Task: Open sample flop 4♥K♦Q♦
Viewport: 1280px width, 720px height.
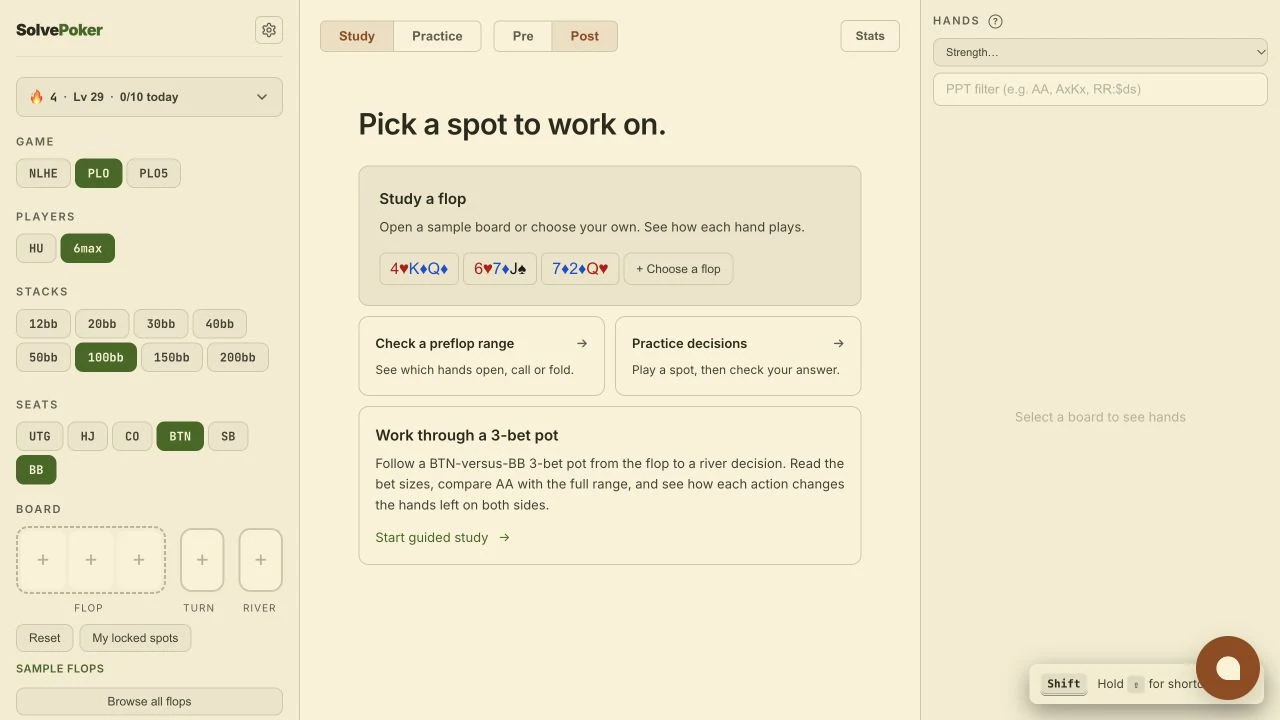Action: click(x=419, y=269)
